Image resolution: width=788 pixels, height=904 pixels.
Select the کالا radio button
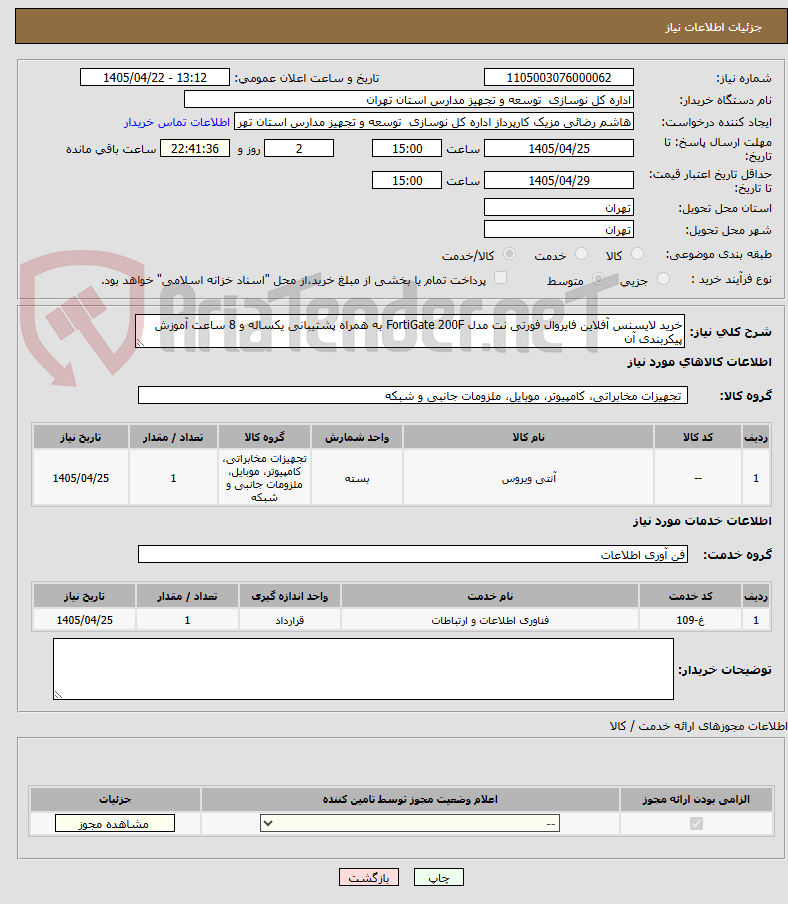click(x=638, y=254)
